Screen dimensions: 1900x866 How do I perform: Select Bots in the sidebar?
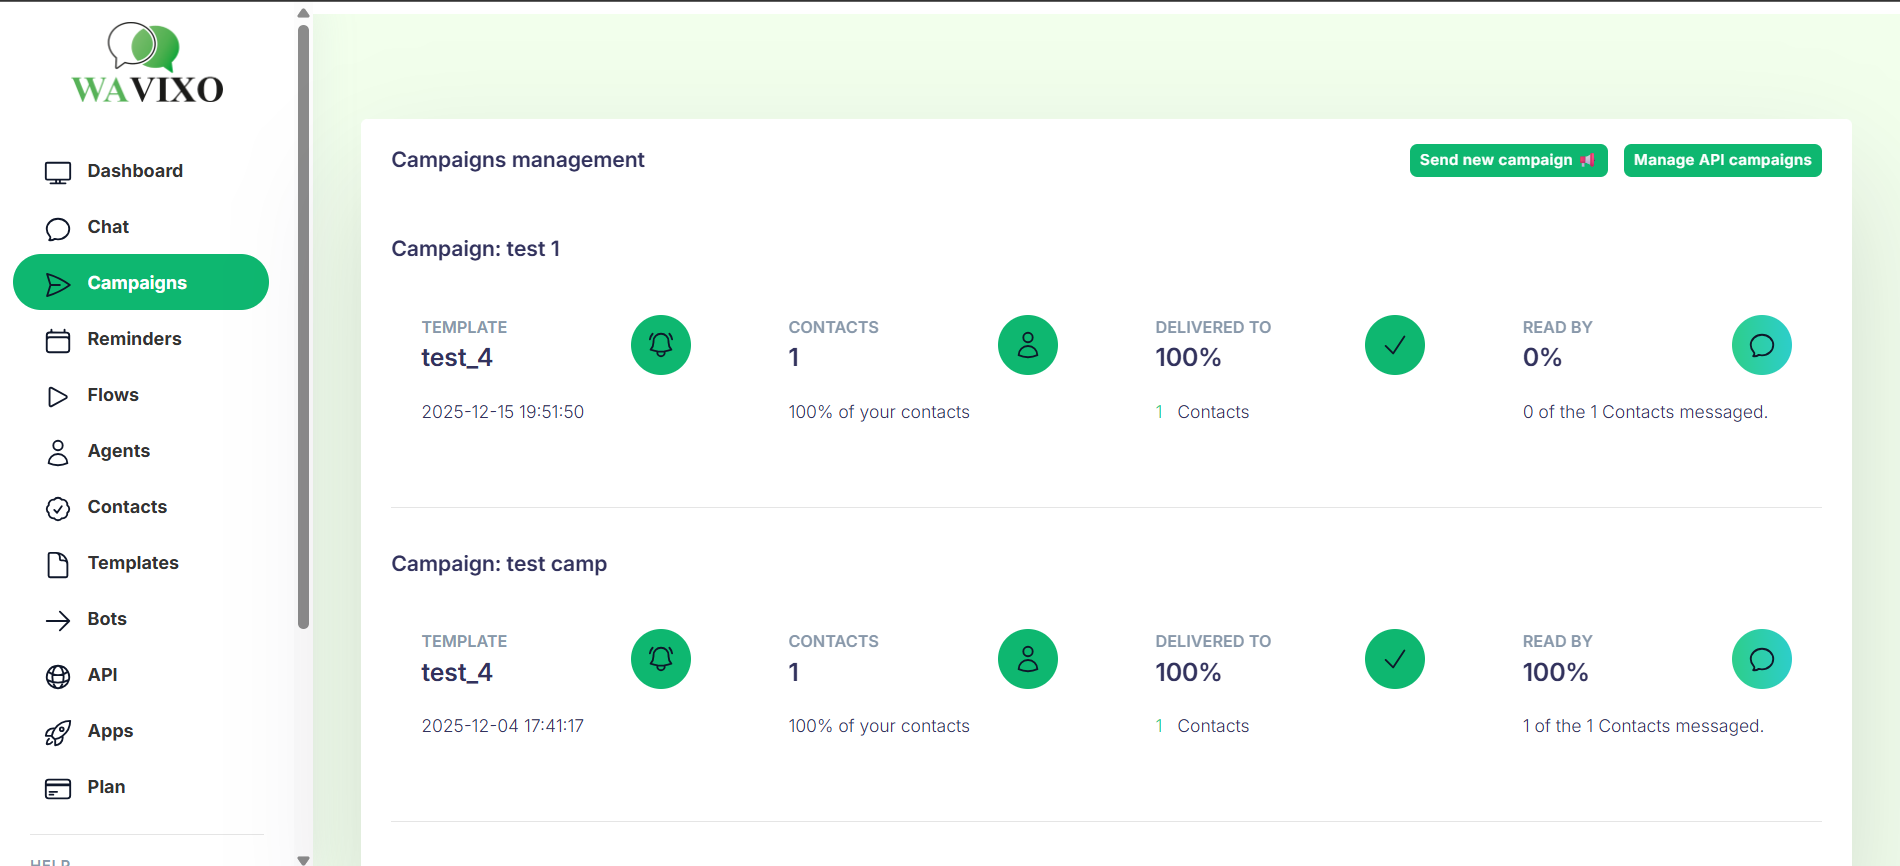pyautogui.click(x=106, y=619)
